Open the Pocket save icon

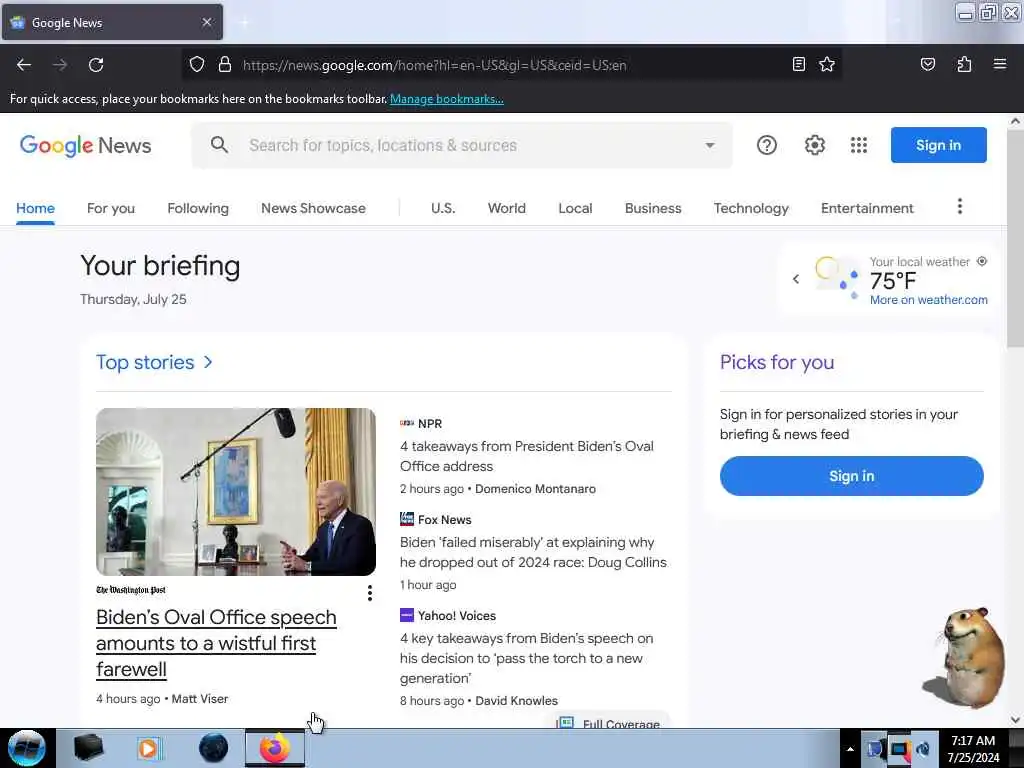(x=927, y=64)
